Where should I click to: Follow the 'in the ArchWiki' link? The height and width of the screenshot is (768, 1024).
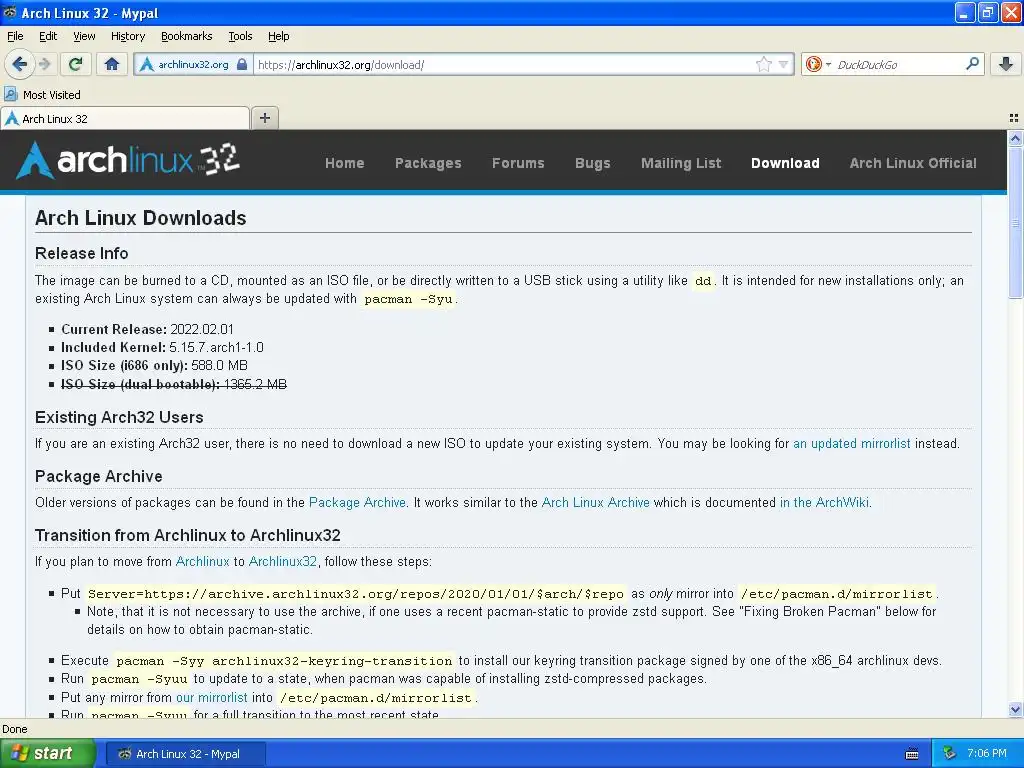pyautogui.click(x=824, y=502)
